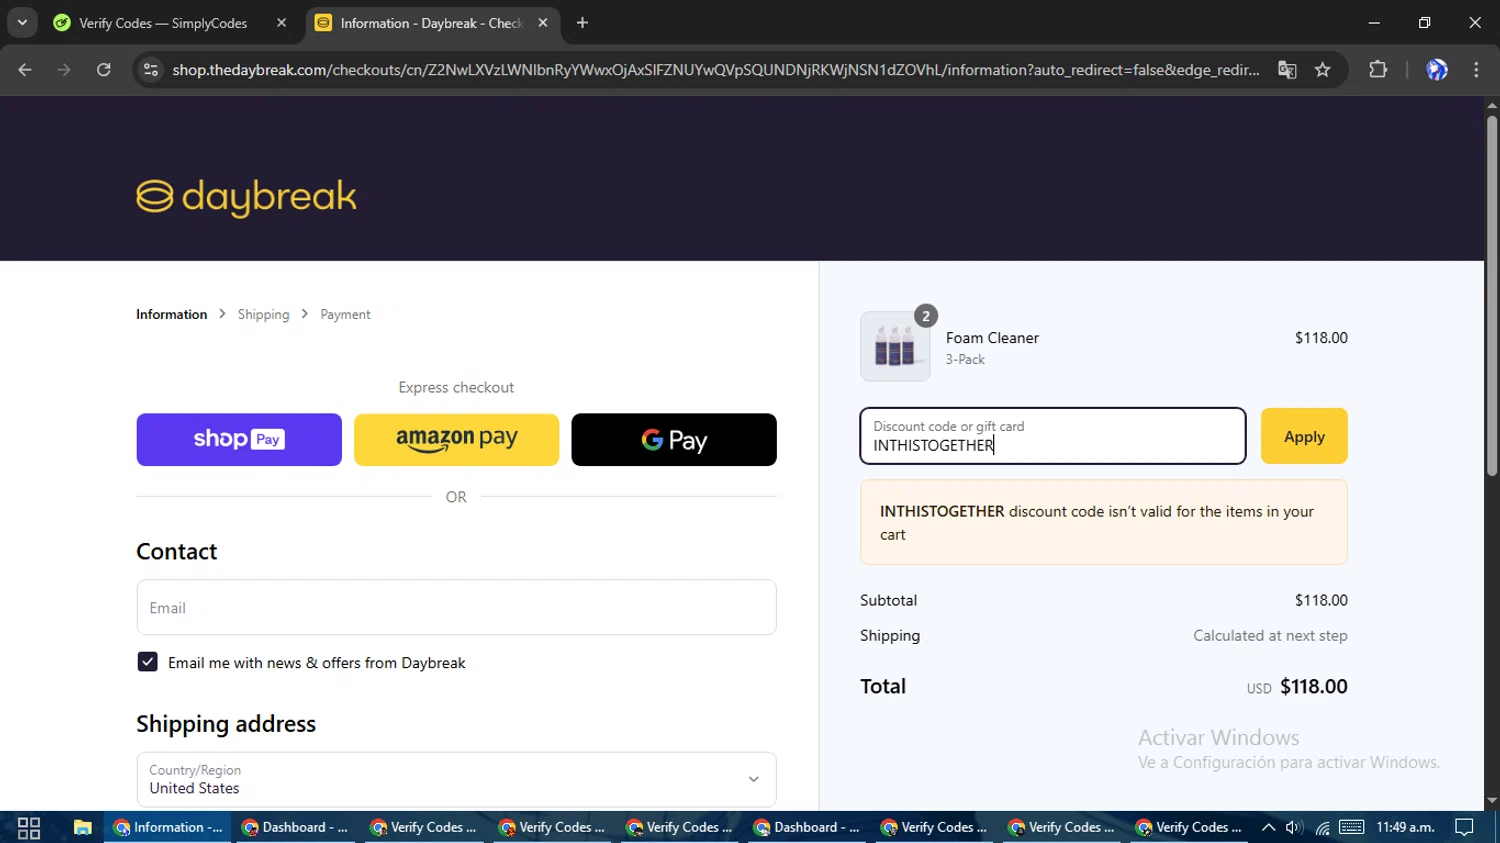The height and width of the screenshot is (843, 1500).
Task: Open the Country/Region dropdown
Action: [x=456, y=779]
